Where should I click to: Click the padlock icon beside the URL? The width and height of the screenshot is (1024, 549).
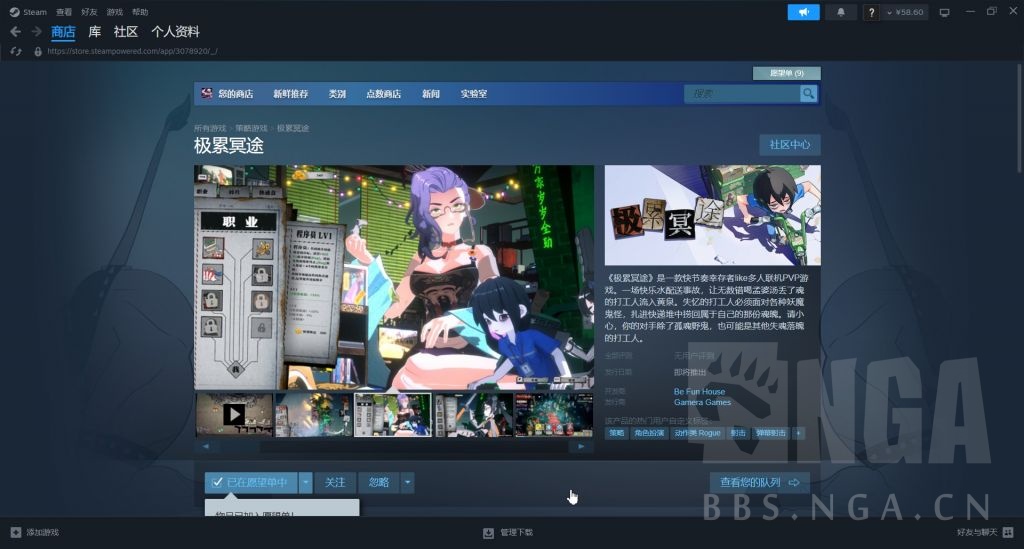click(38, 51)
